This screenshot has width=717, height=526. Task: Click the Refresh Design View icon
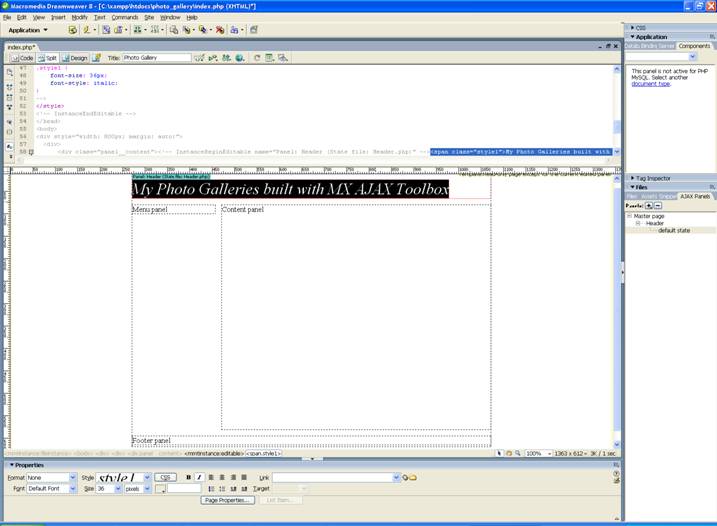pyautogui.click(x=257, y=58)
